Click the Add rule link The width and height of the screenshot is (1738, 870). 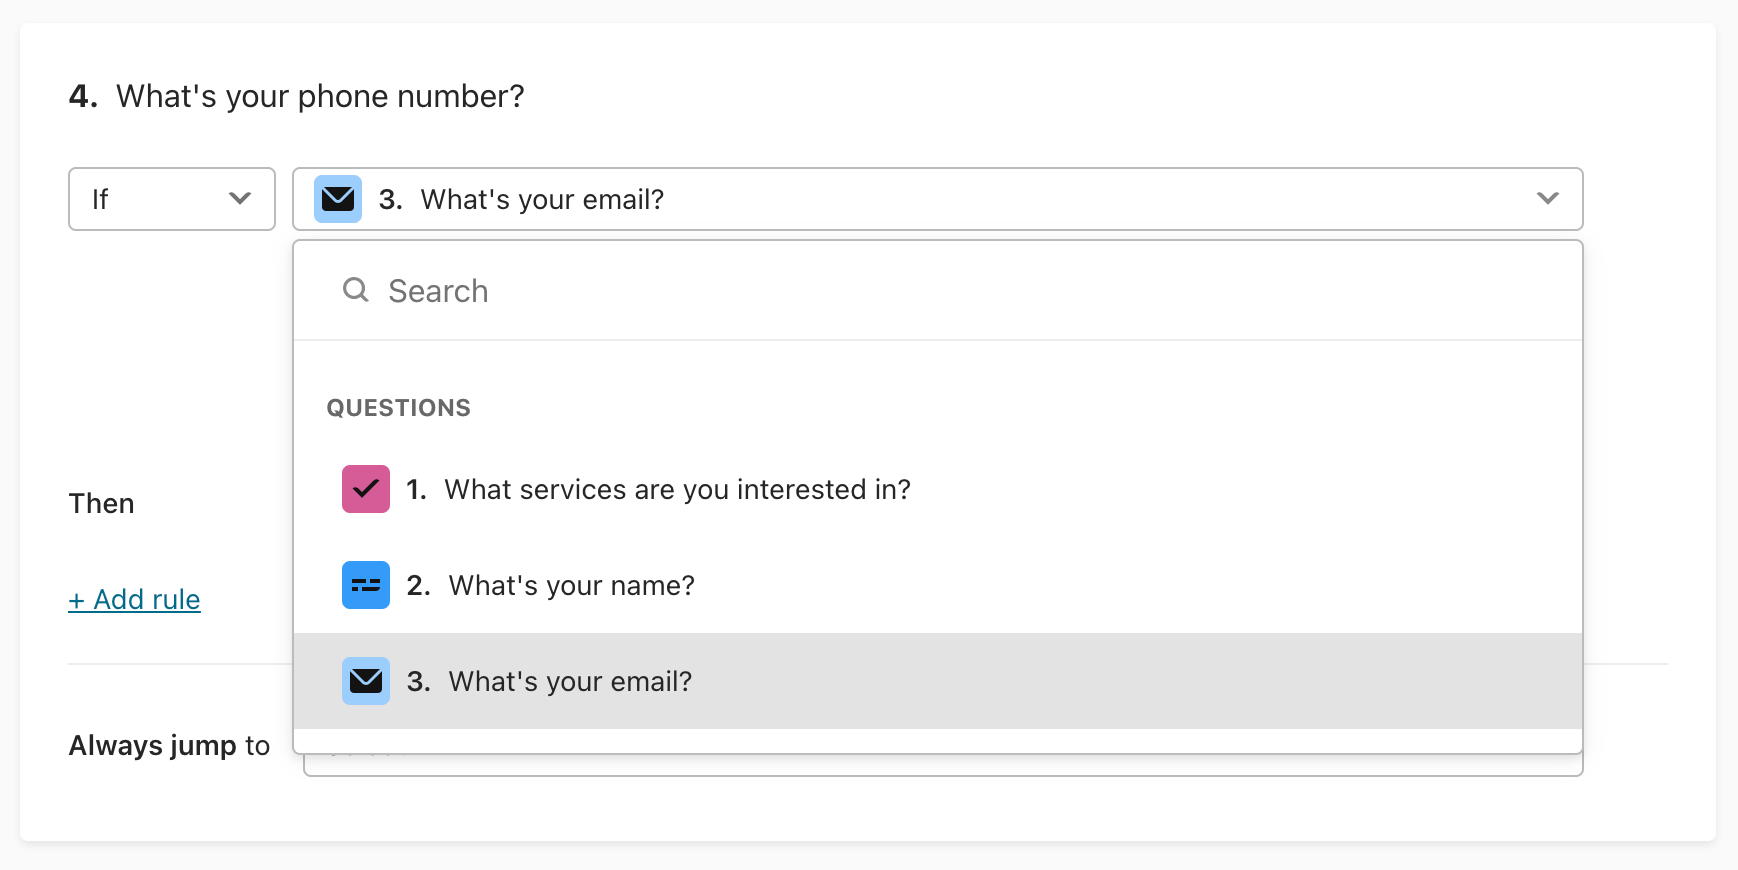134,599
